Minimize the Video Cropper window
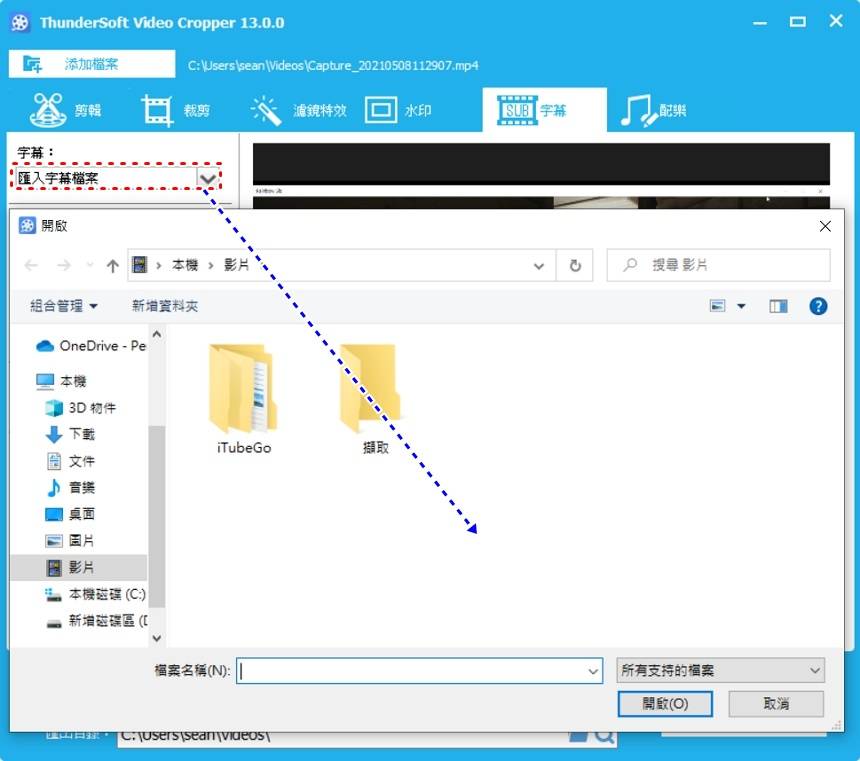860x761 pixels. [x=760, y=23]
